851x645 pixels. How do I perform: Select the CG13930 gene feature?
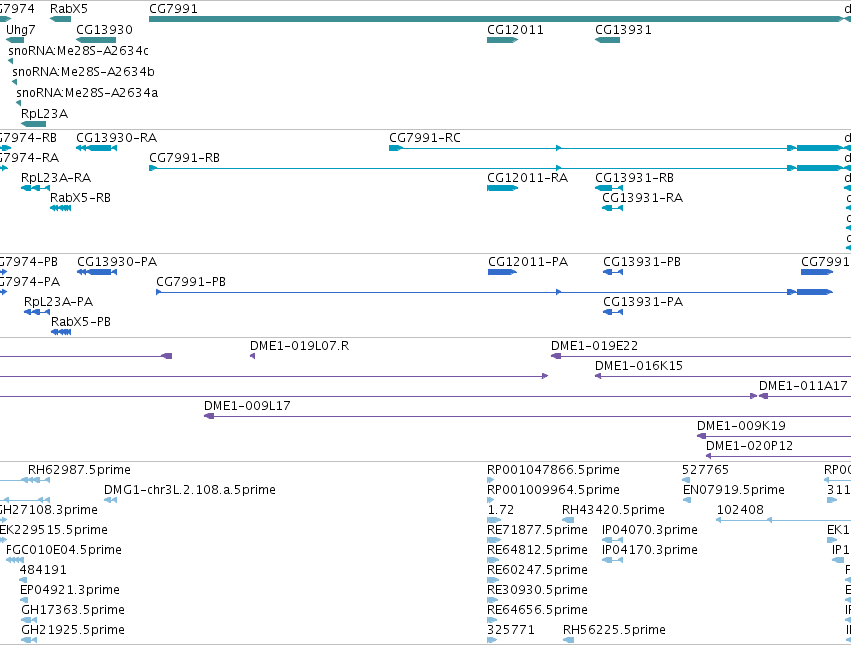click(96, 40)
